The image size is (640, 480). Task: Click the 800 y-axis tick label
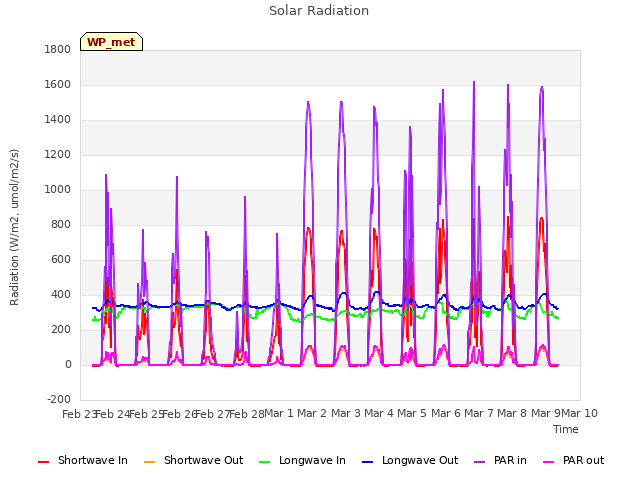point(61,224)
